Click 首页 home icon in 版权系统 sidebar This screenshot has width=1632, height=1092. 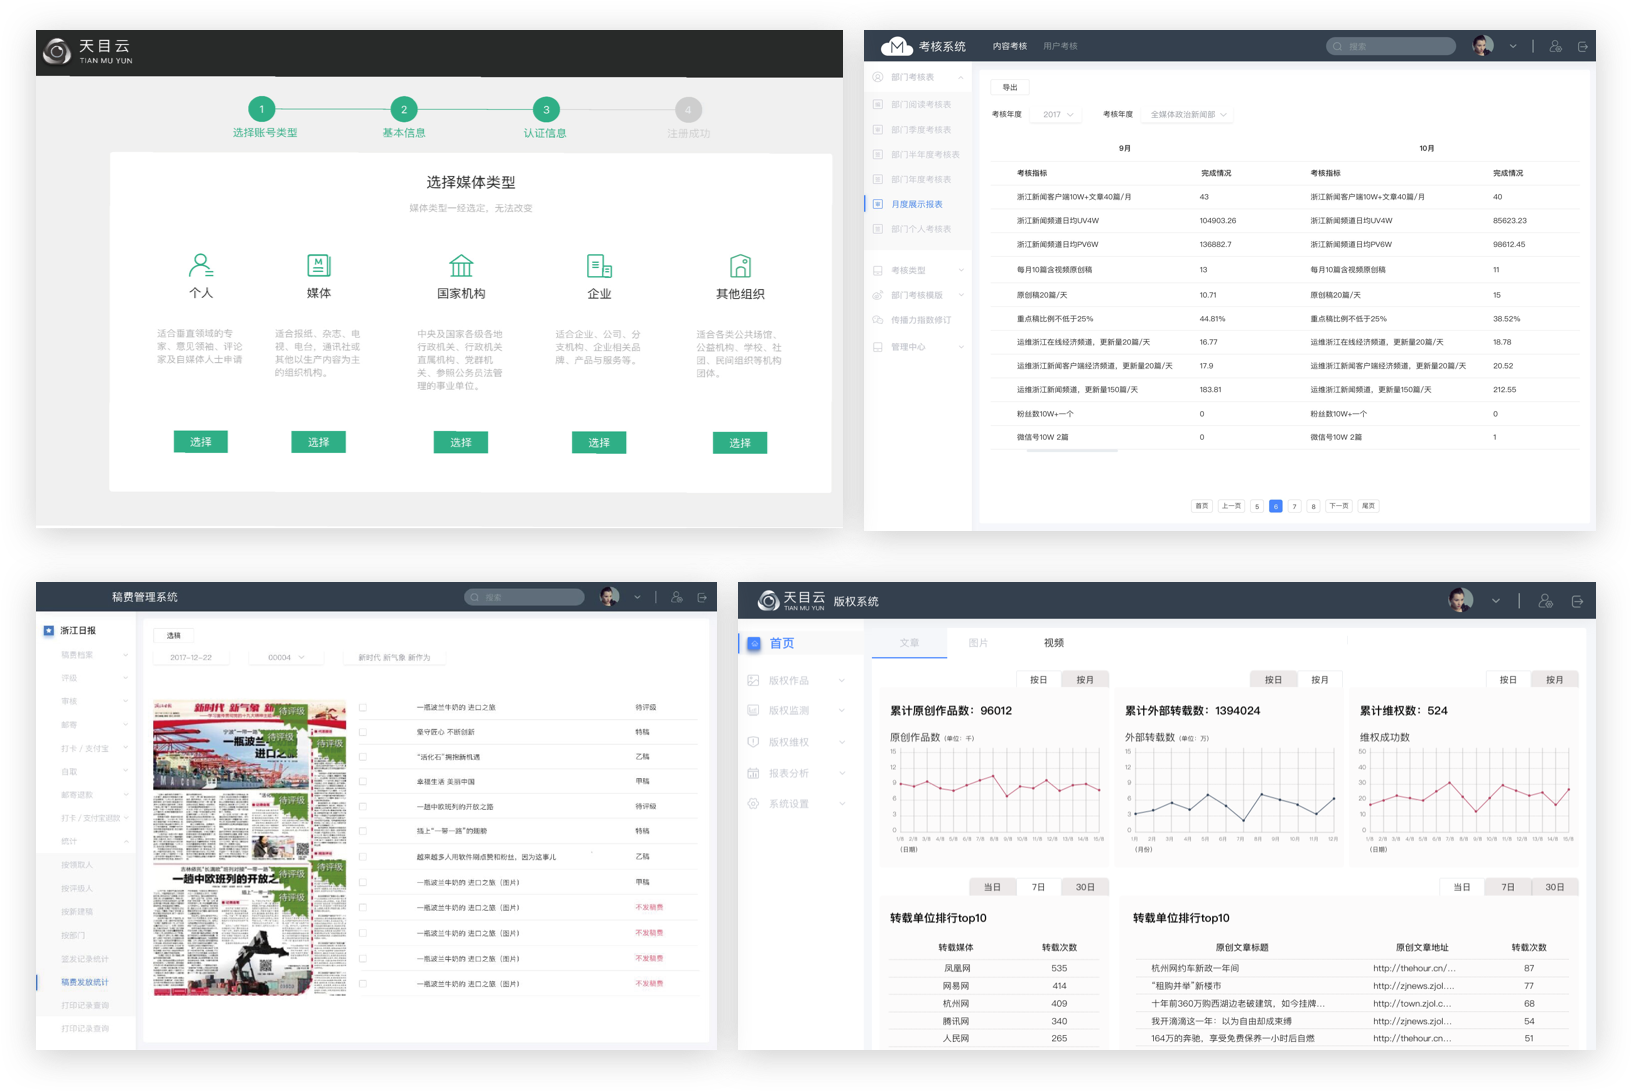pos(754,644)
